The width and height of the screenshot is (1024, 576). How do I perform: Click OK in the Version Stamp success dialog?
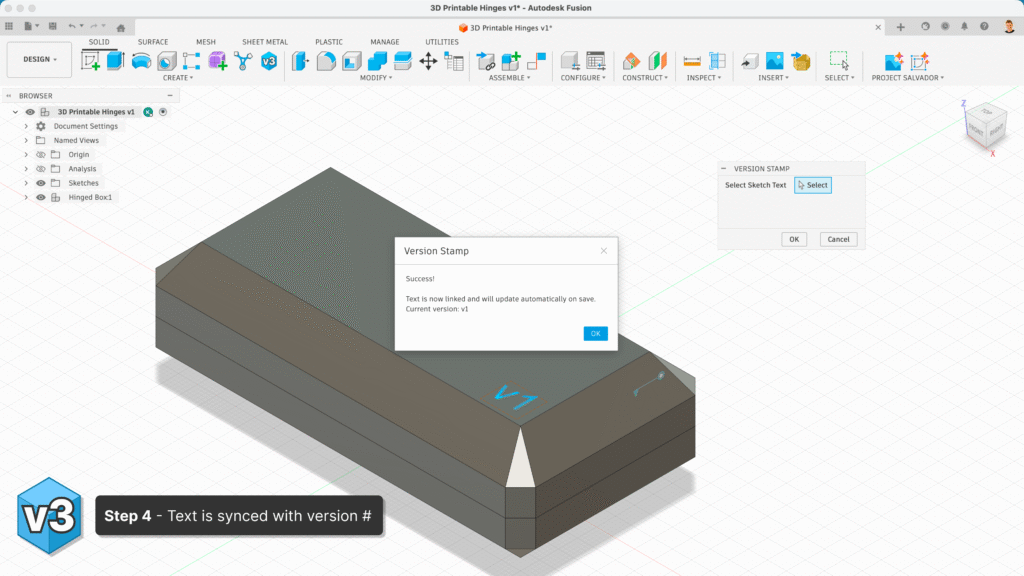pyautogui.click(x=595, y=334)
